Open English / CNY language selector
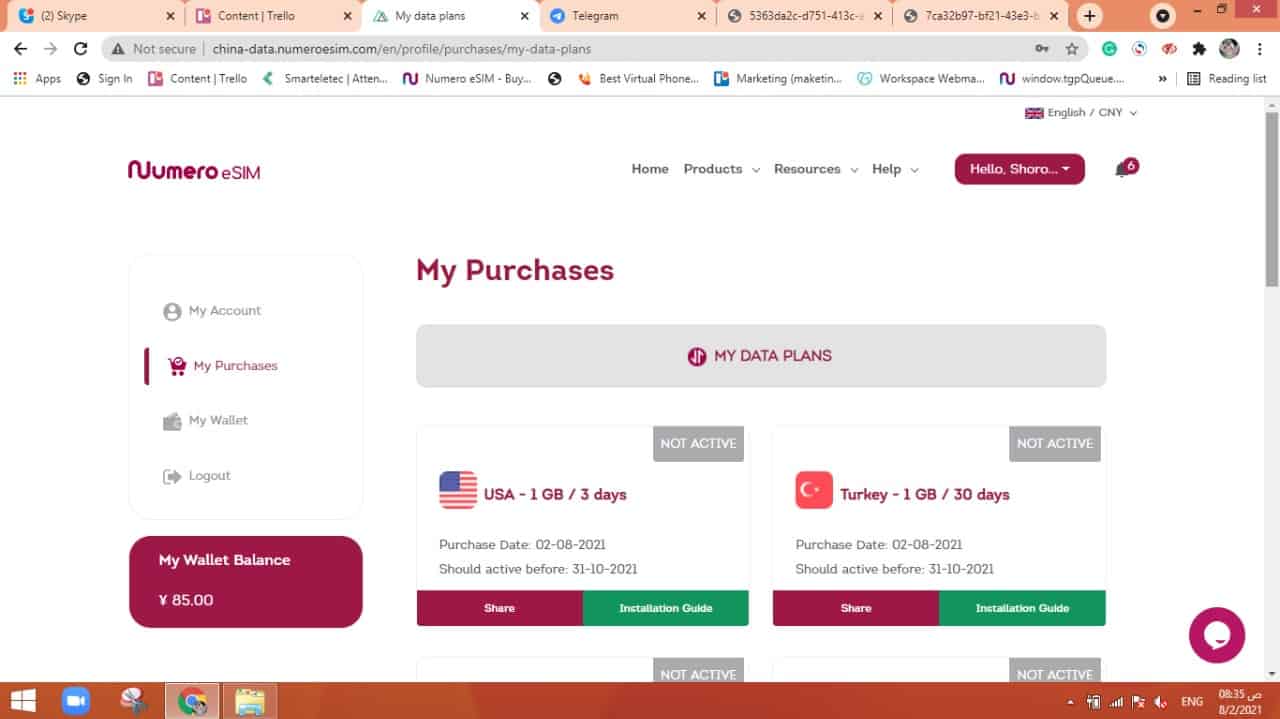This screenshot has height=719, width=1280. point(1081,113)
